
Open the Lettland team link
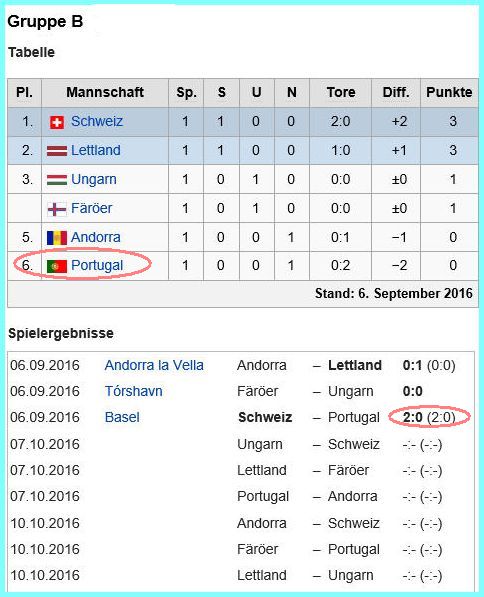click(96, 150)
